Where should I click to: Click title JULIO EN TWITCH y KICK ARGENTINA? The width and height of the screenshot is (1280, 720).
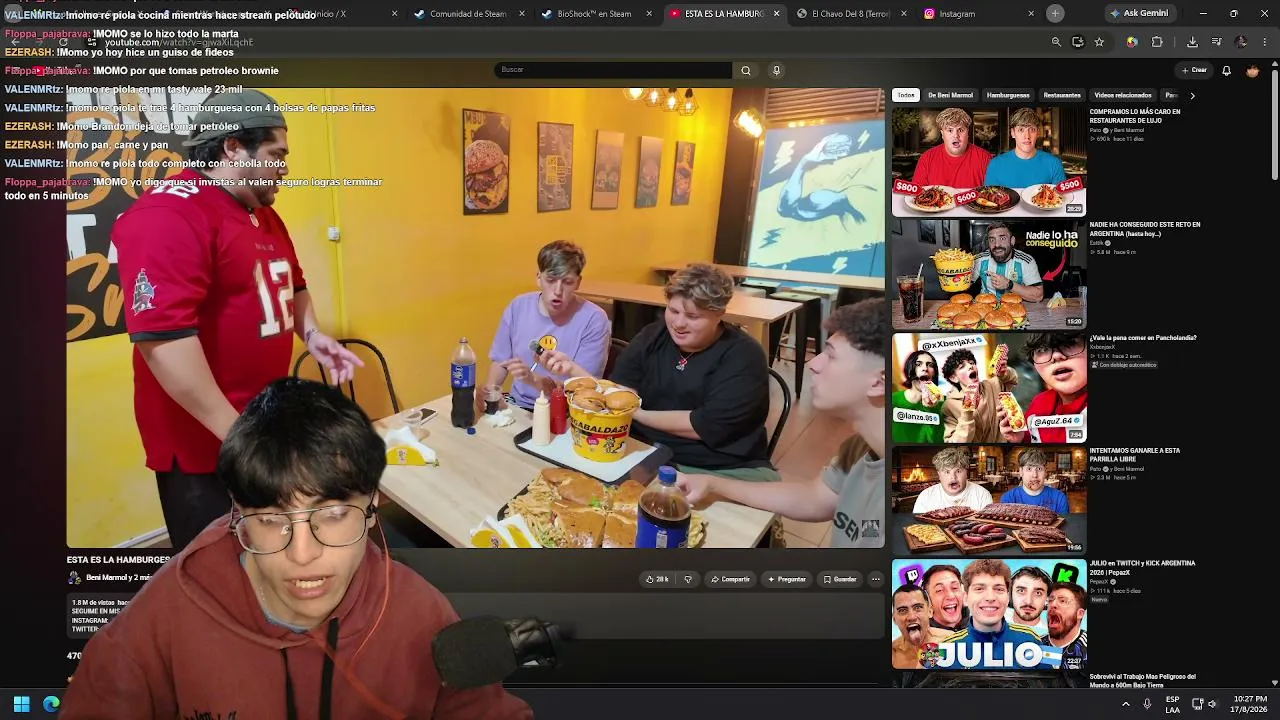[1142, 567]
